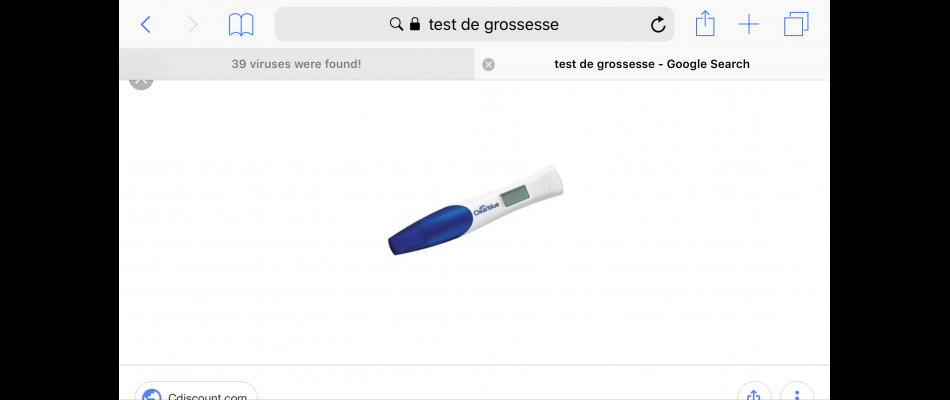Open the Safari share sheet in toolbar

pyautogui.click(x=705, y=24)
